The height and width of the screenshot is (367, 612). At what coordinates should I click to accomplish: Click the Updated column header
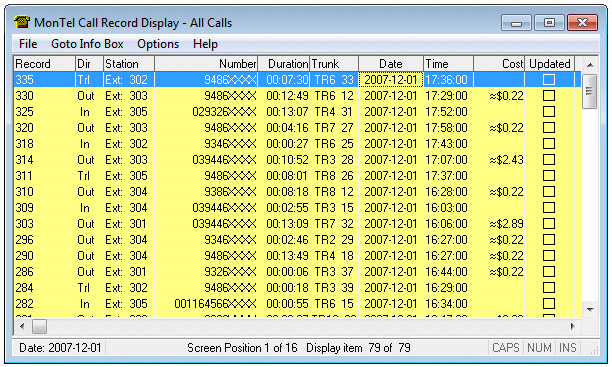click(x=550, y=64)
